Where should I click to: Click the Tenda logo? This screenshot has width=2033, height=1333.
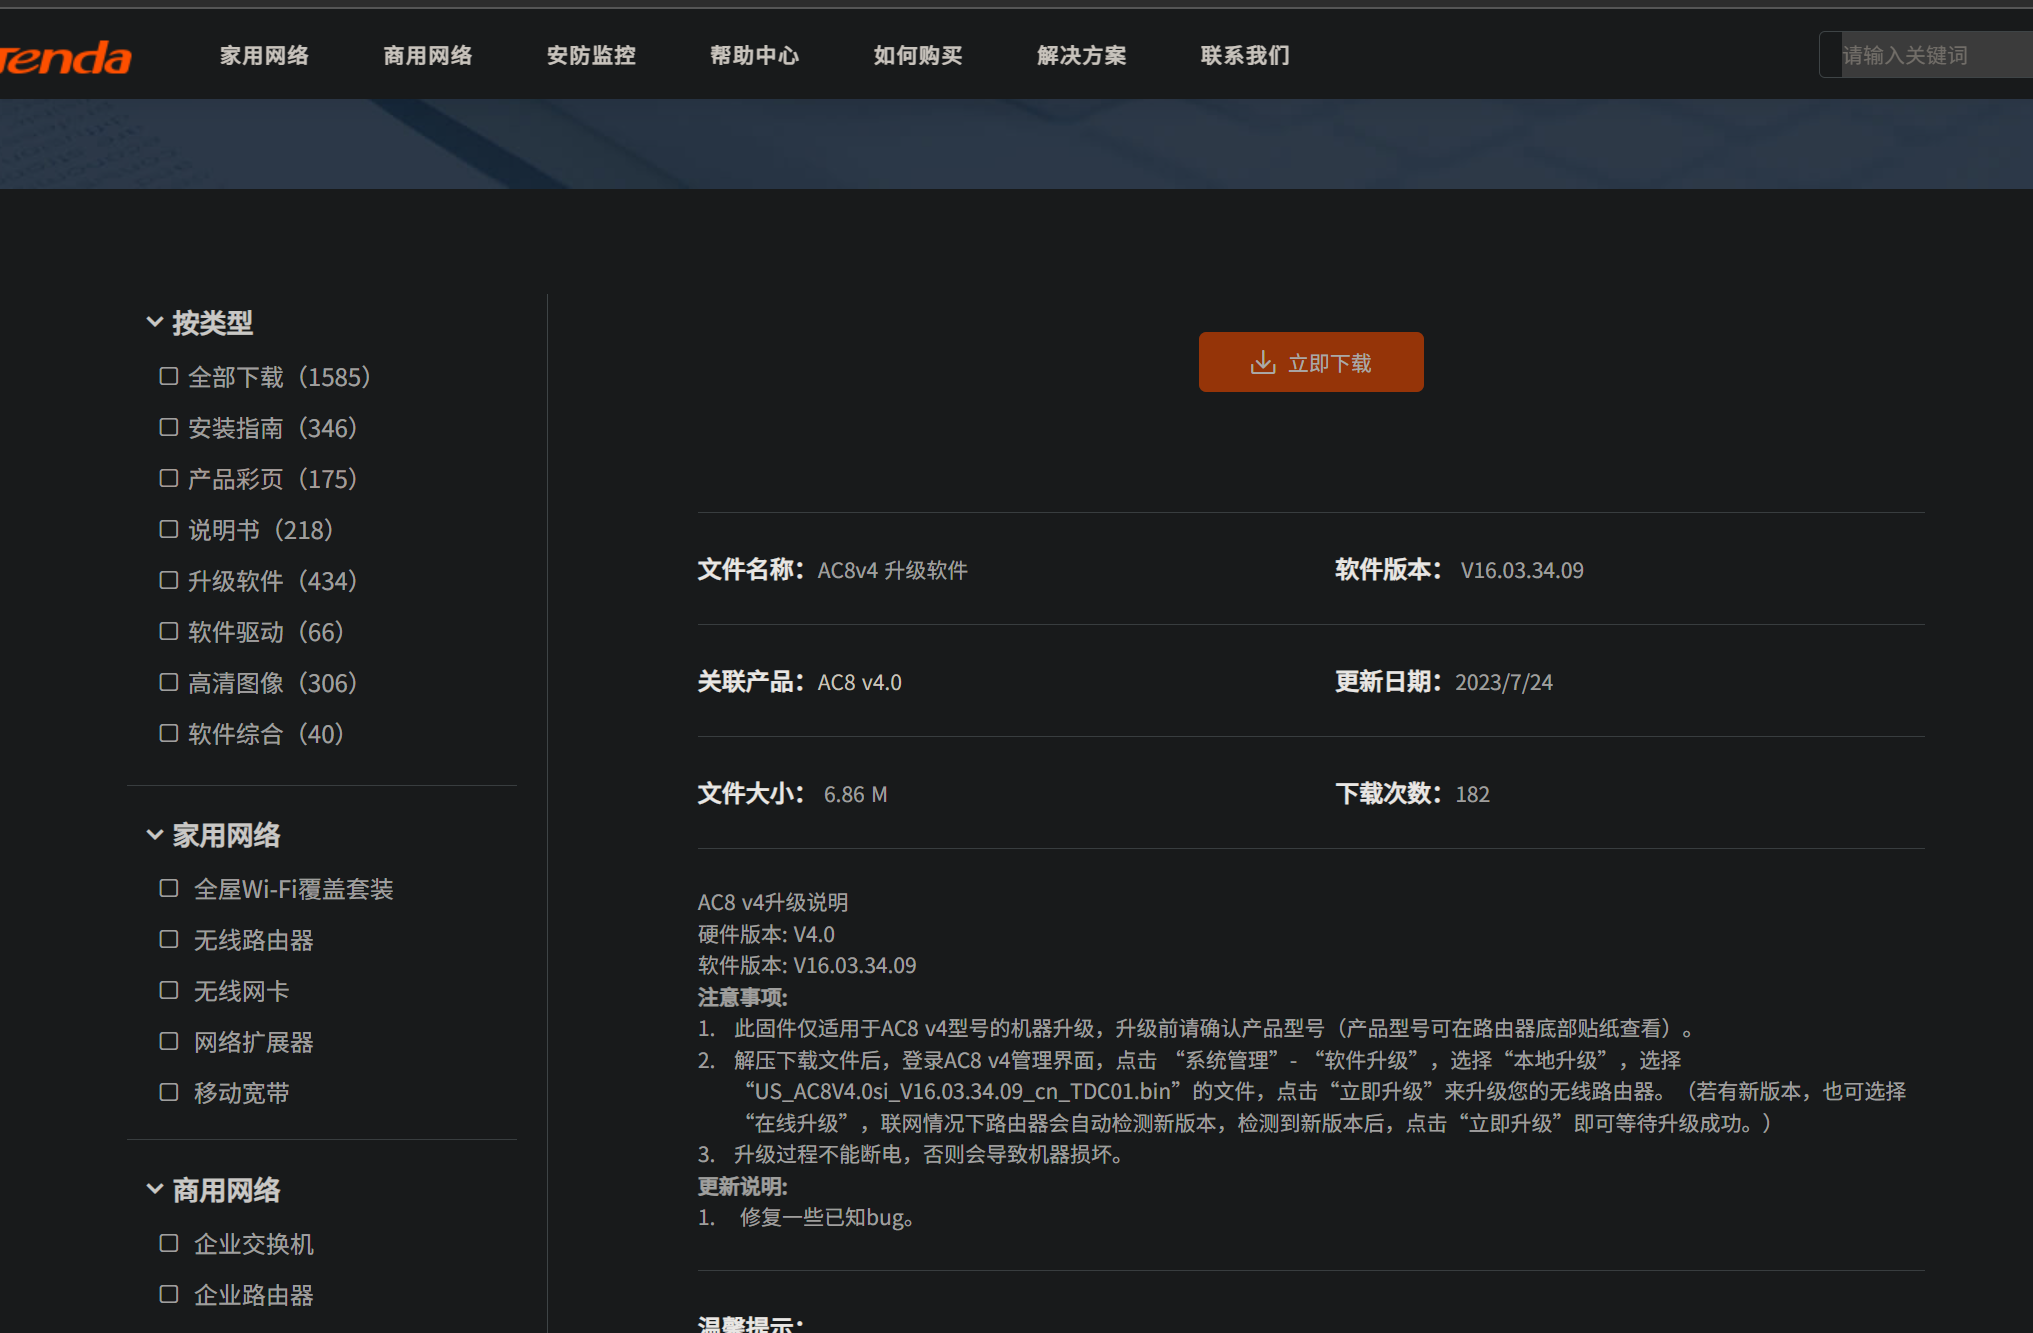point(66,58)
